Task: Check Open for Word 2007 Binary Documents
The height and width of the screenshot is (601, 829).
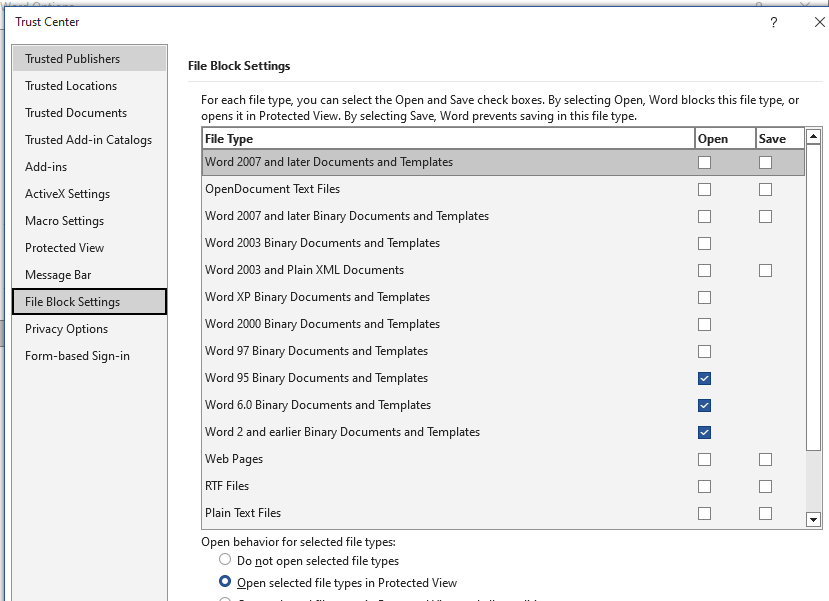Action: coord(704,216)
